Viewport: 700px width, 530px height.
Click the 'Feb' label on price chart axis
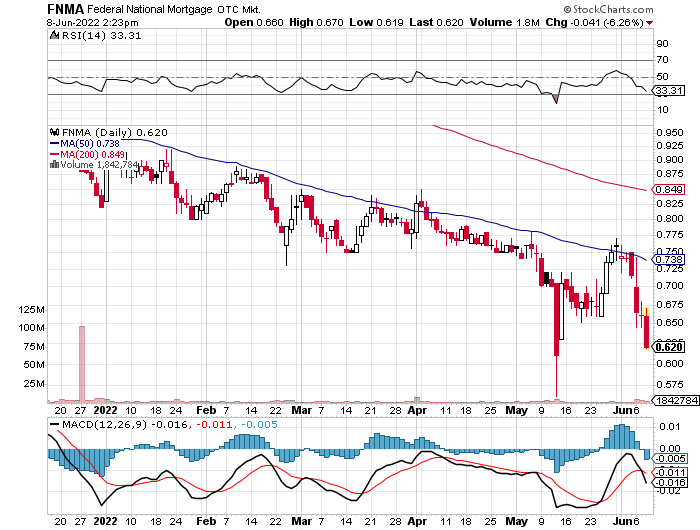pos(206,410)
